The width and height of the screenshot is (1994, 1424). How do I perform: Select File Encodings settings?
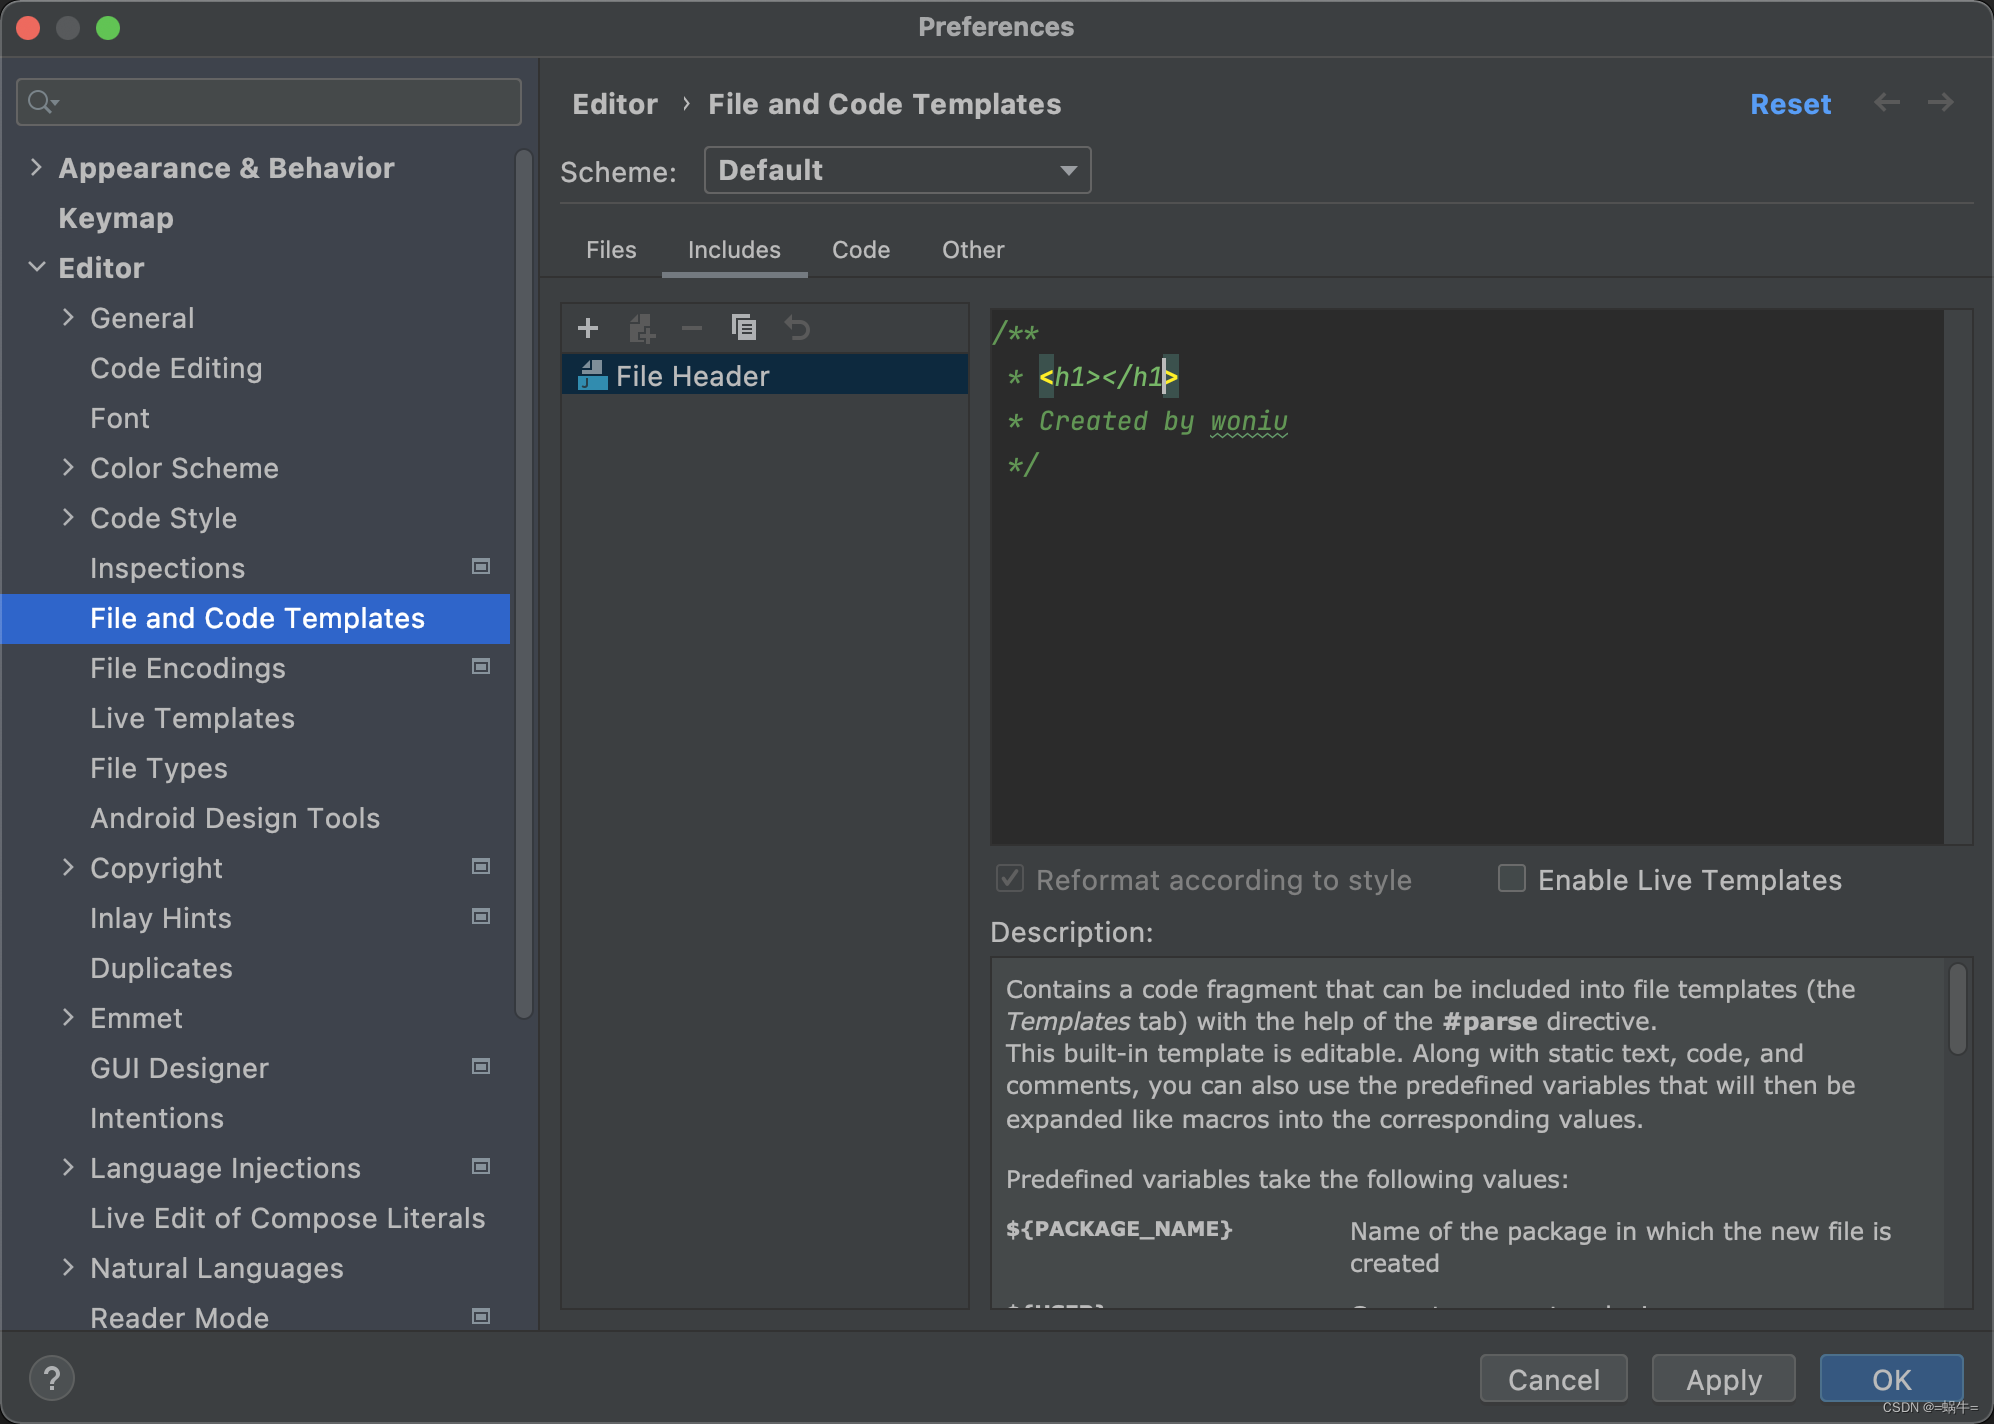coord(188,668)
